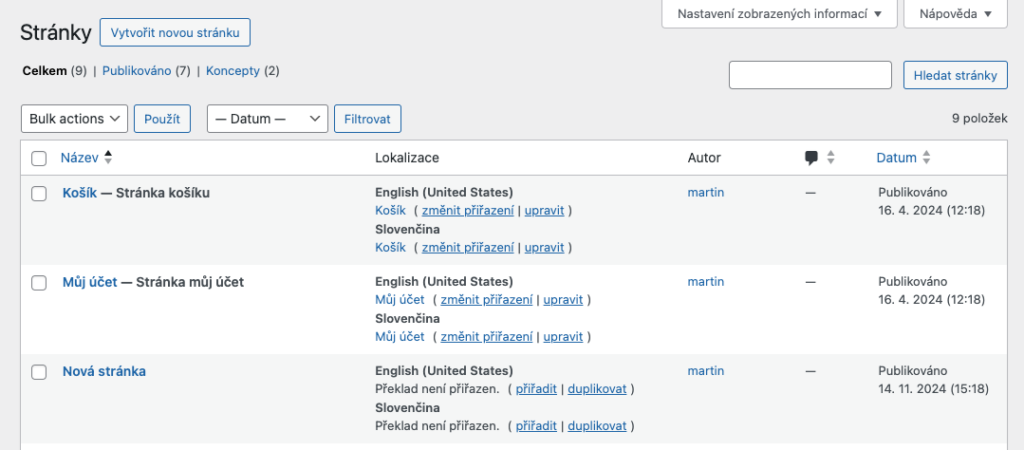1024x450 pixels.
Task: Open the Nová stránka page title link
Action: tap(104, 372)
